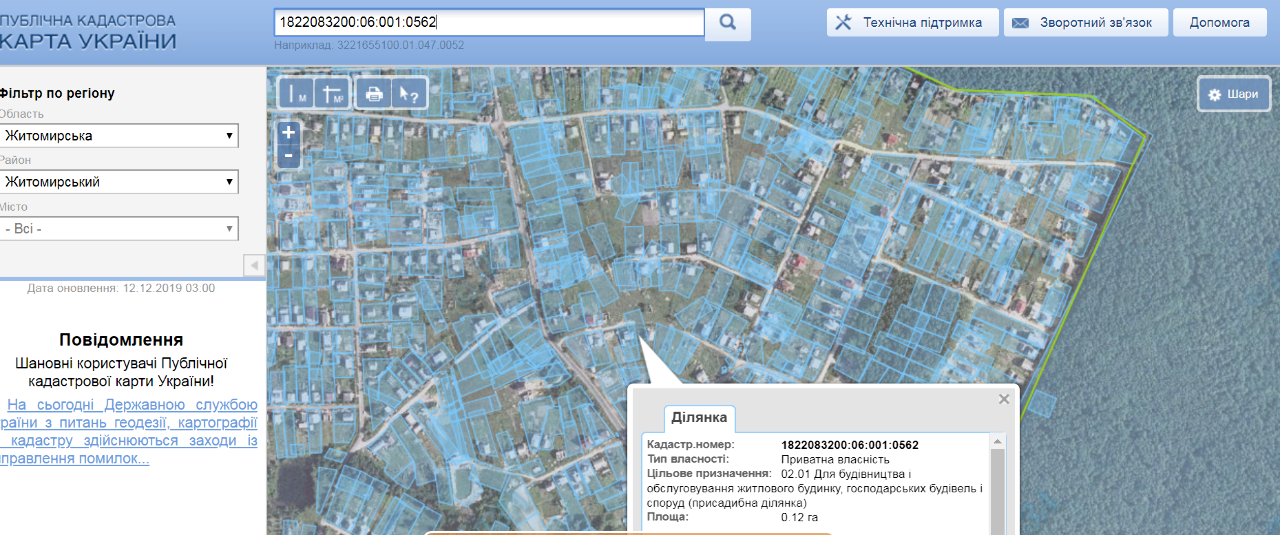Open the Допомога page
The width and height of the screenshot is (1280, 535).
point(1219,23)
